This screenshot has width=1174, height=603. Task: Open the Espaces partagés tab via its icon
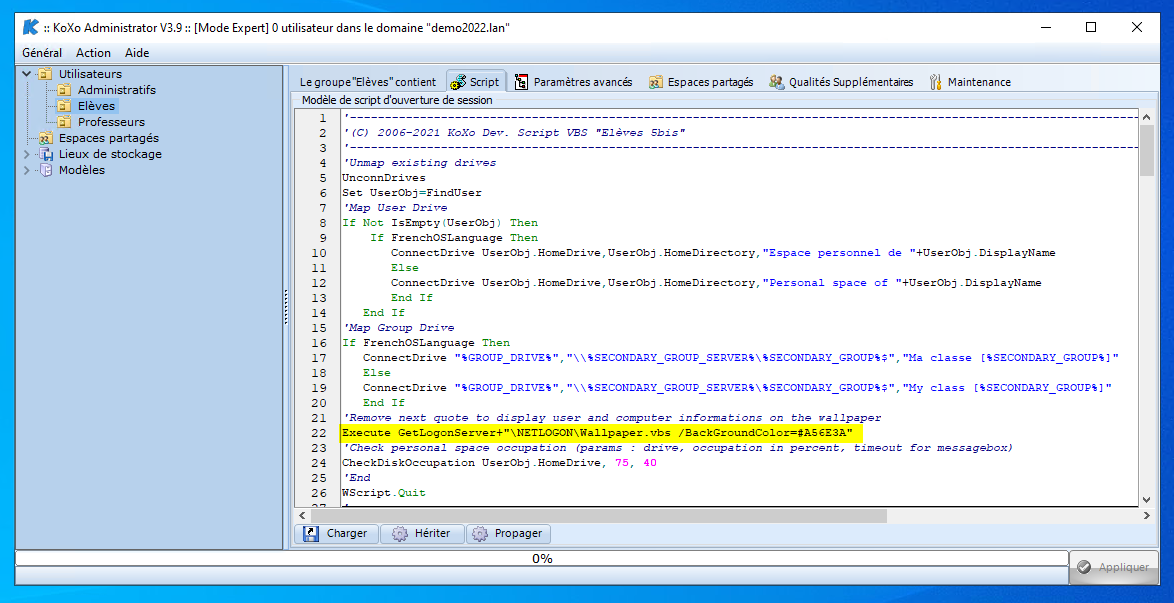656,82
